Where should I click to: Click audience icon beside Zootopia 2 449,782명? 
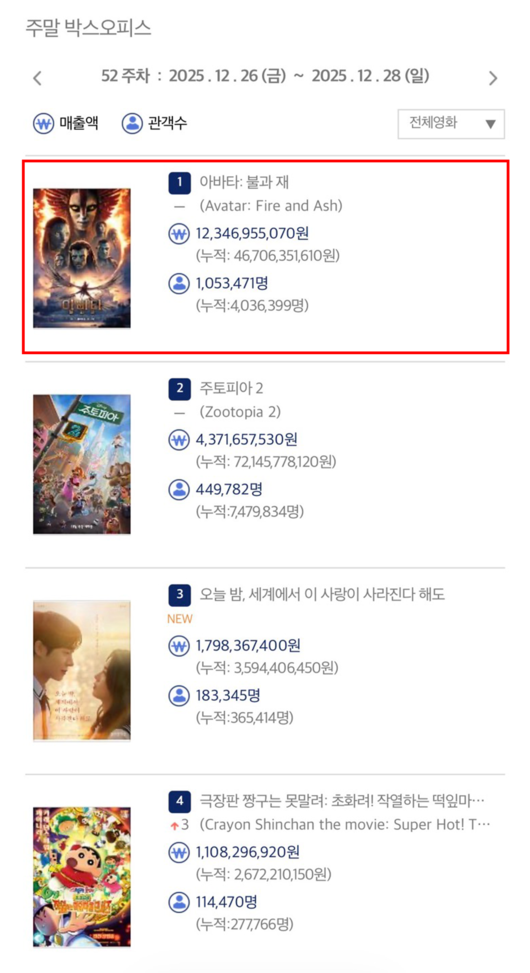click(179, 490)
